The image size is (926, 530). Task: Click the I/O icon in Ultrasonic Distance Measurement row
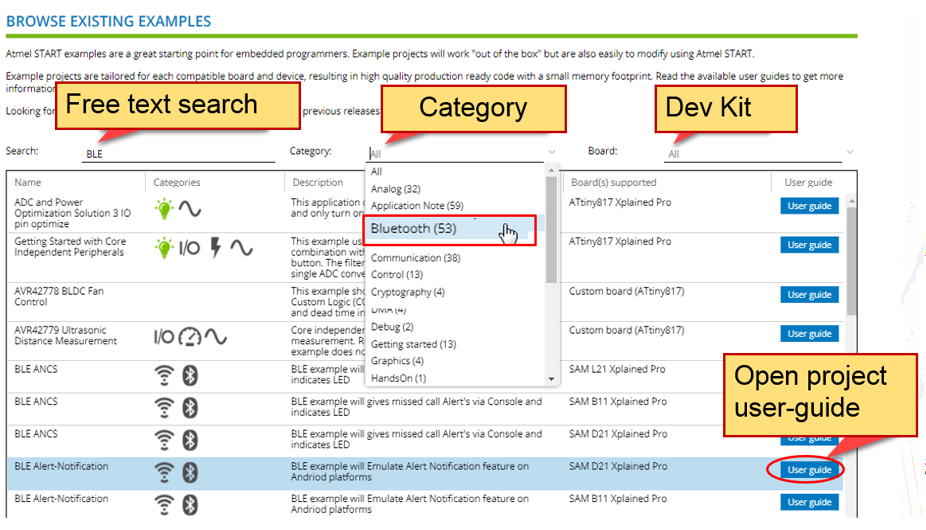(164, 337)
